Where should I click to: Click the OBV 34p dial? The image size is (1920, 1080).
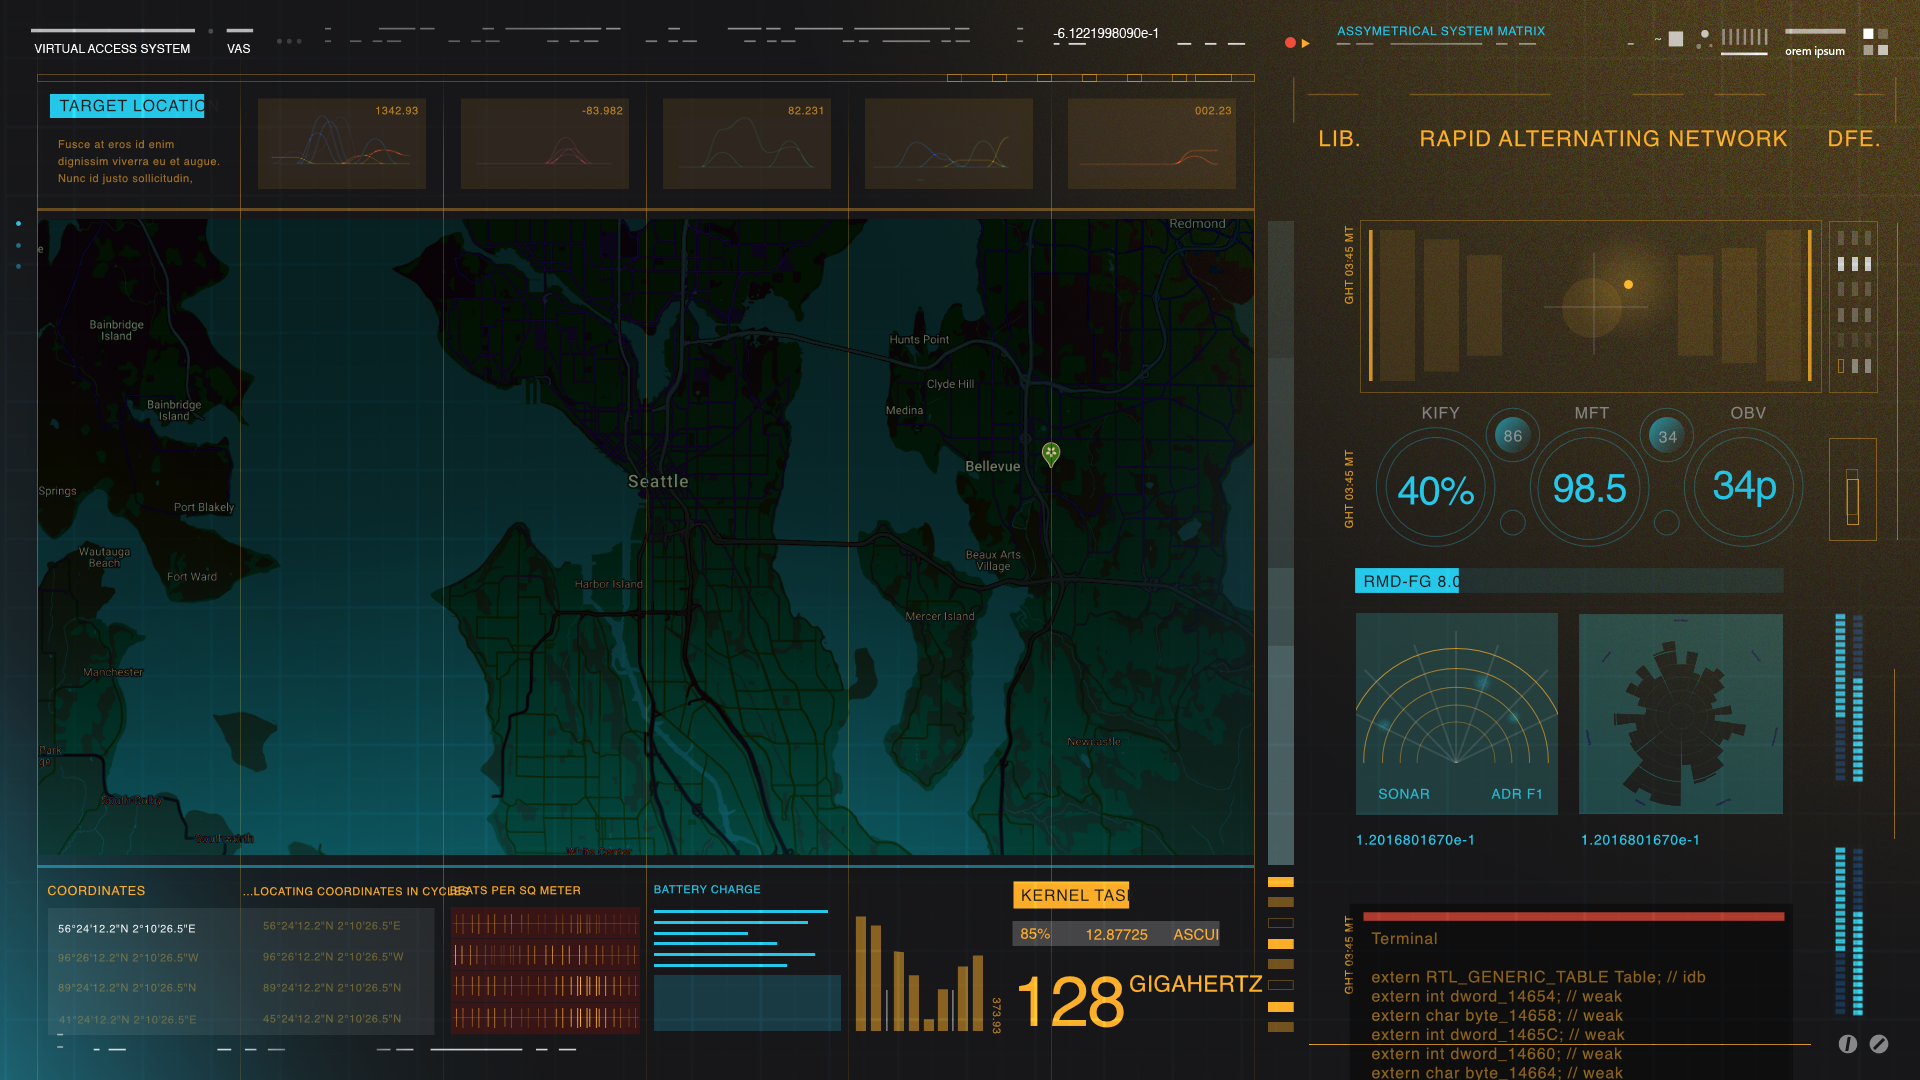point(1744,487)
